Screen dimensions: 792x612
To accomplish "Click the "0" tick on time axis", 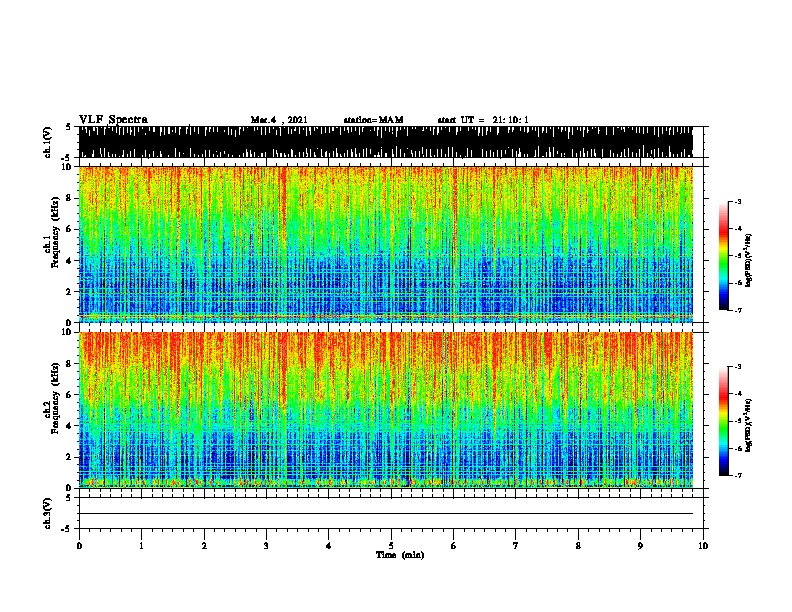I will coord(79,546).
